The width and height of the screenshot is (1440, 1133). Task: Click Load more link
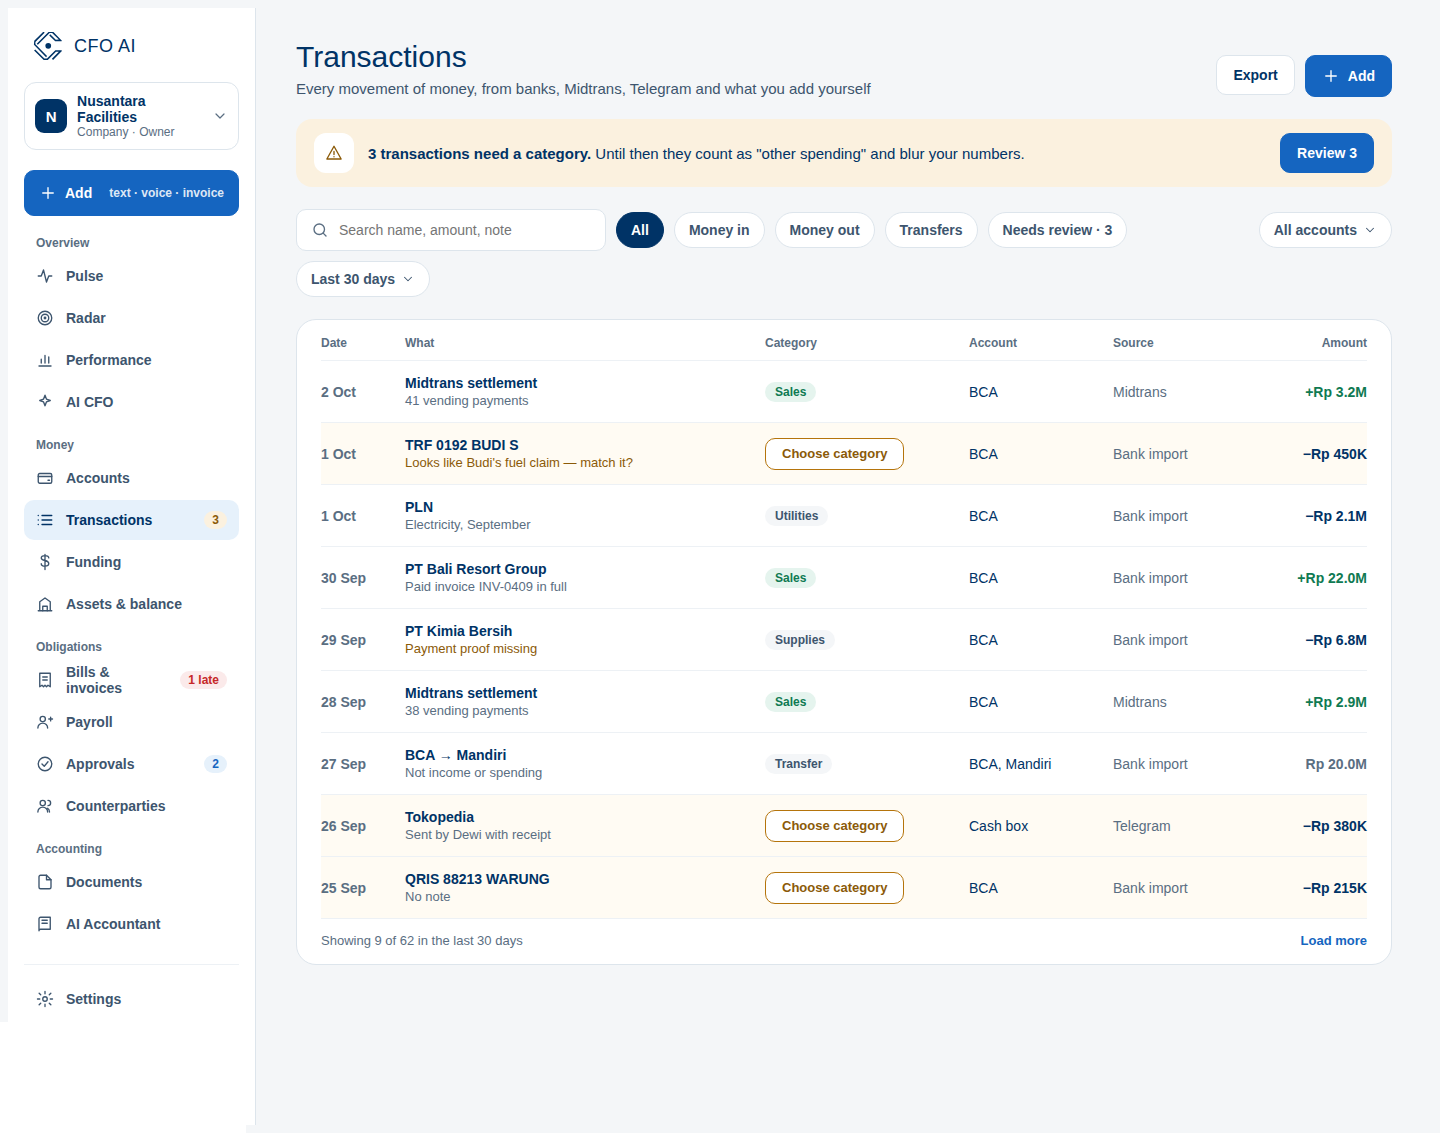click(1333, 941)
